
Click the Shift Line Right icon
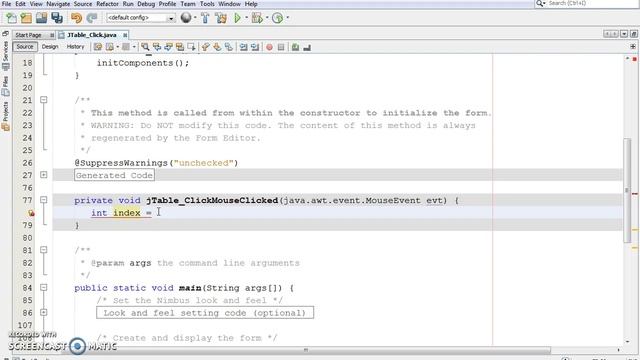(255, 47)
